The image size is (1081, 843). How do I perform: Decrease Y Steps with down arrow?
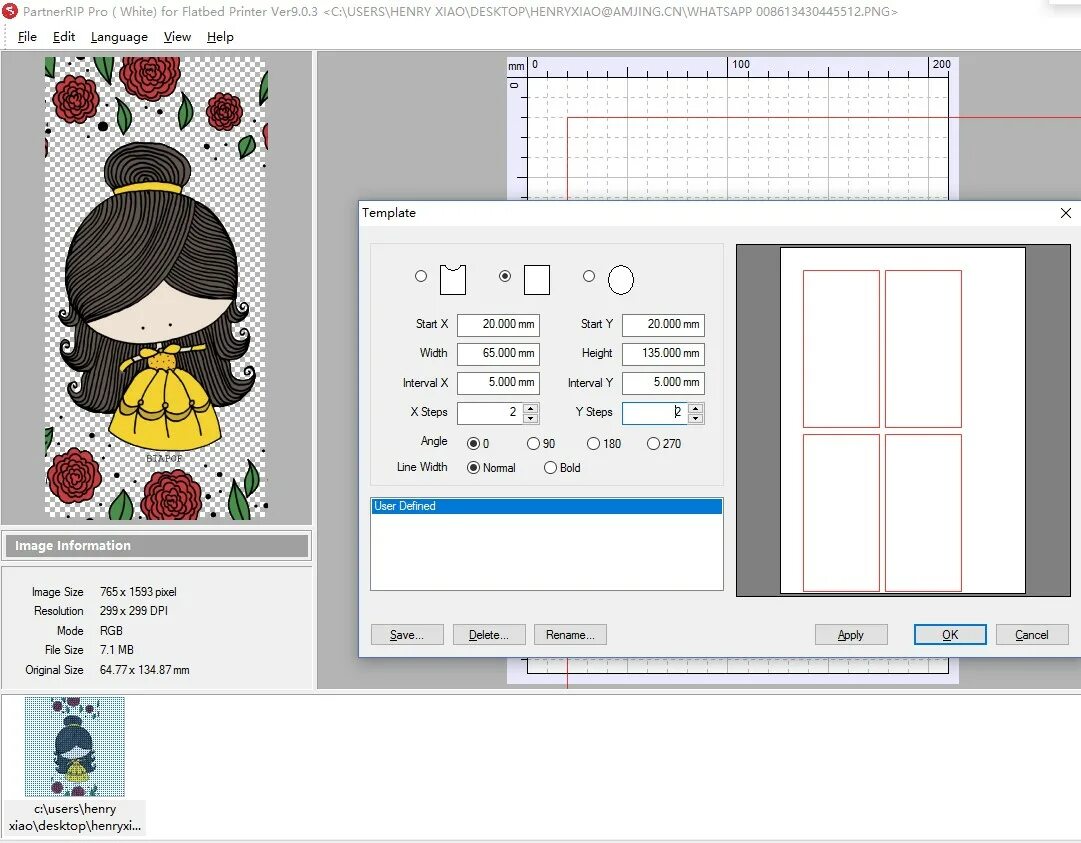[x=696, y=418]
